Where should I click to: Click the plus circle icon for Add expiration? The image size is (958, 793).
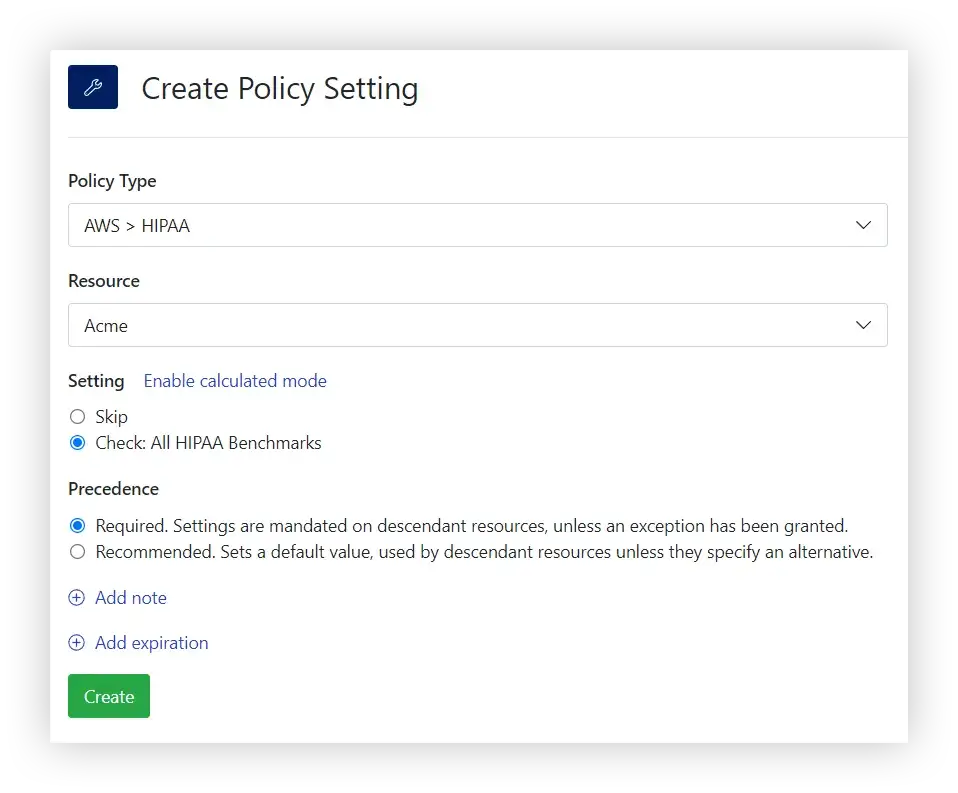point(76,643)
